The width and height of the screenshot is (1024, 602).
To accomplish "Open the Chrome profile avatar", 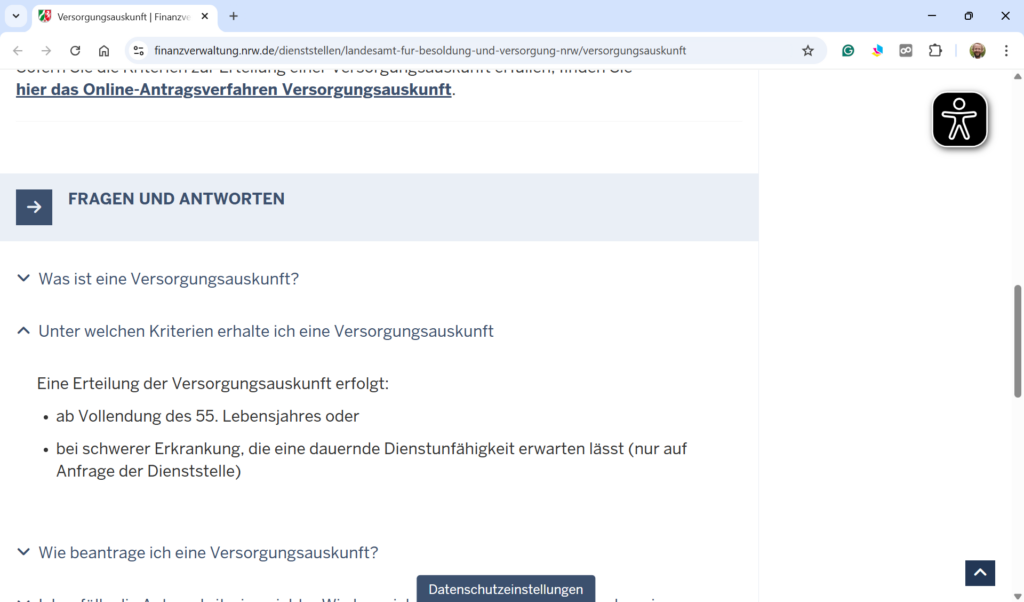I will [977, 51].
